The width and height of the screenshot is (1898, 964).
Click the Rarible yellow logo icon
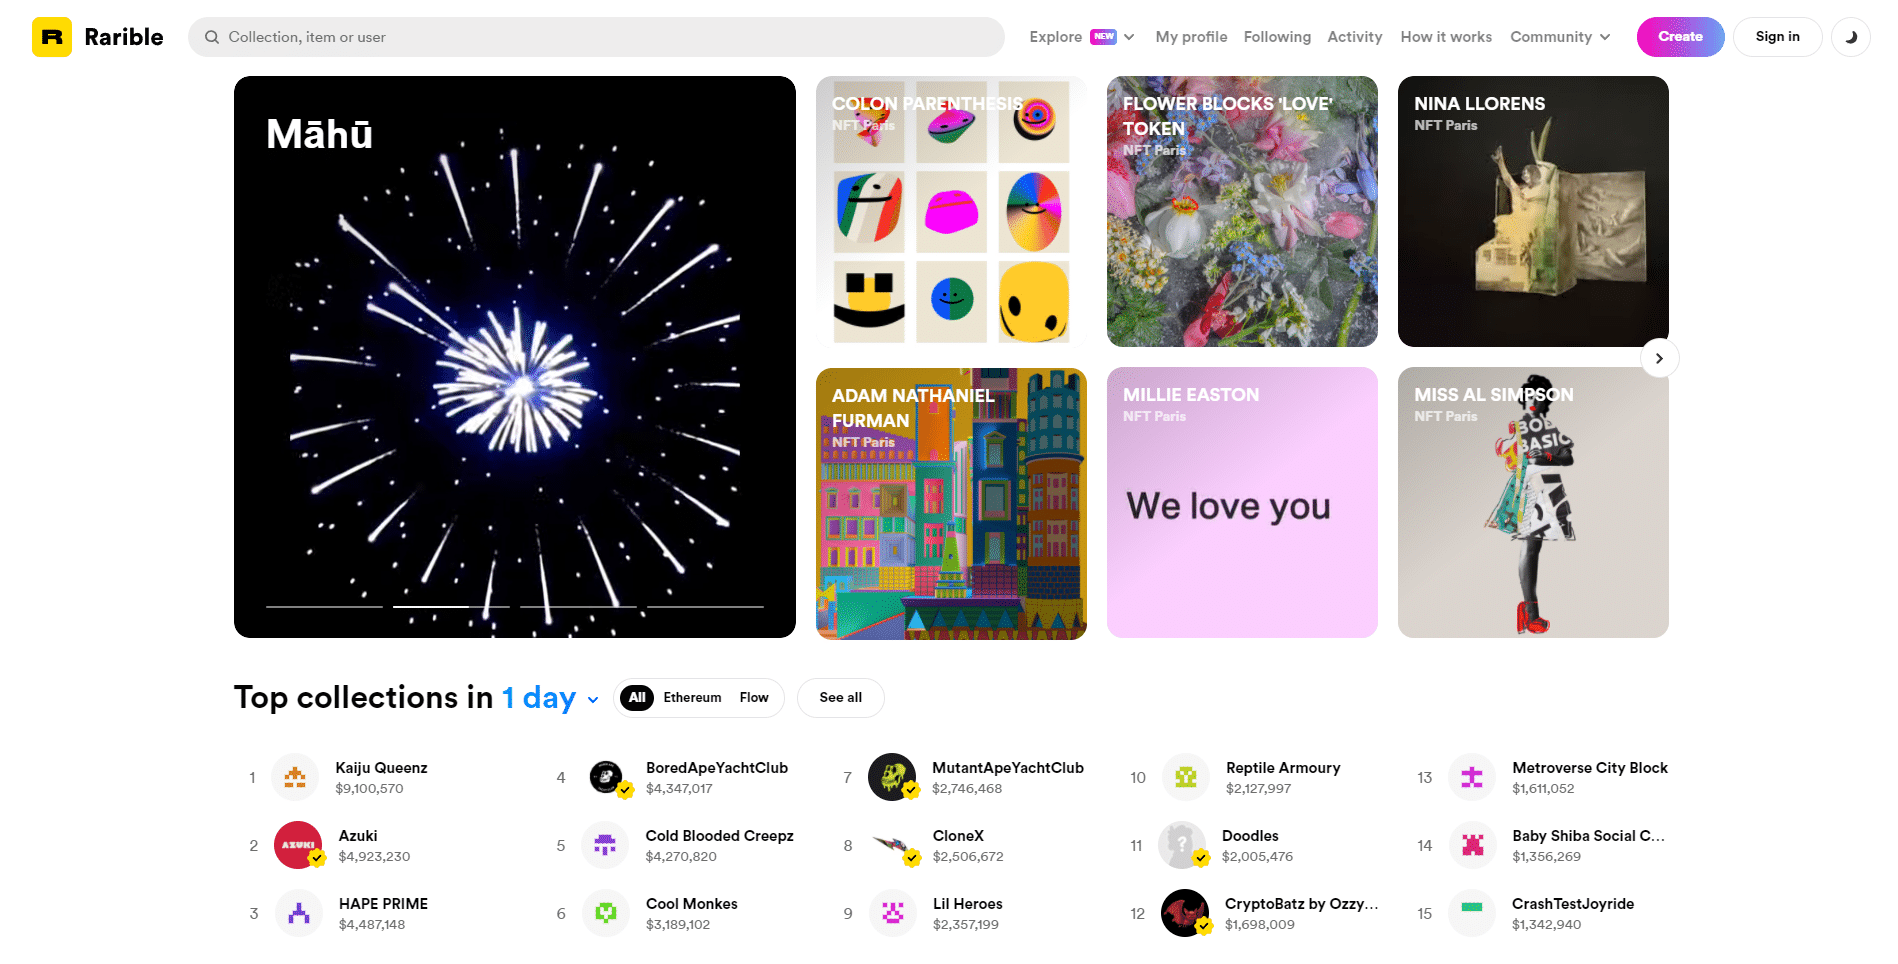pos(52,37)
